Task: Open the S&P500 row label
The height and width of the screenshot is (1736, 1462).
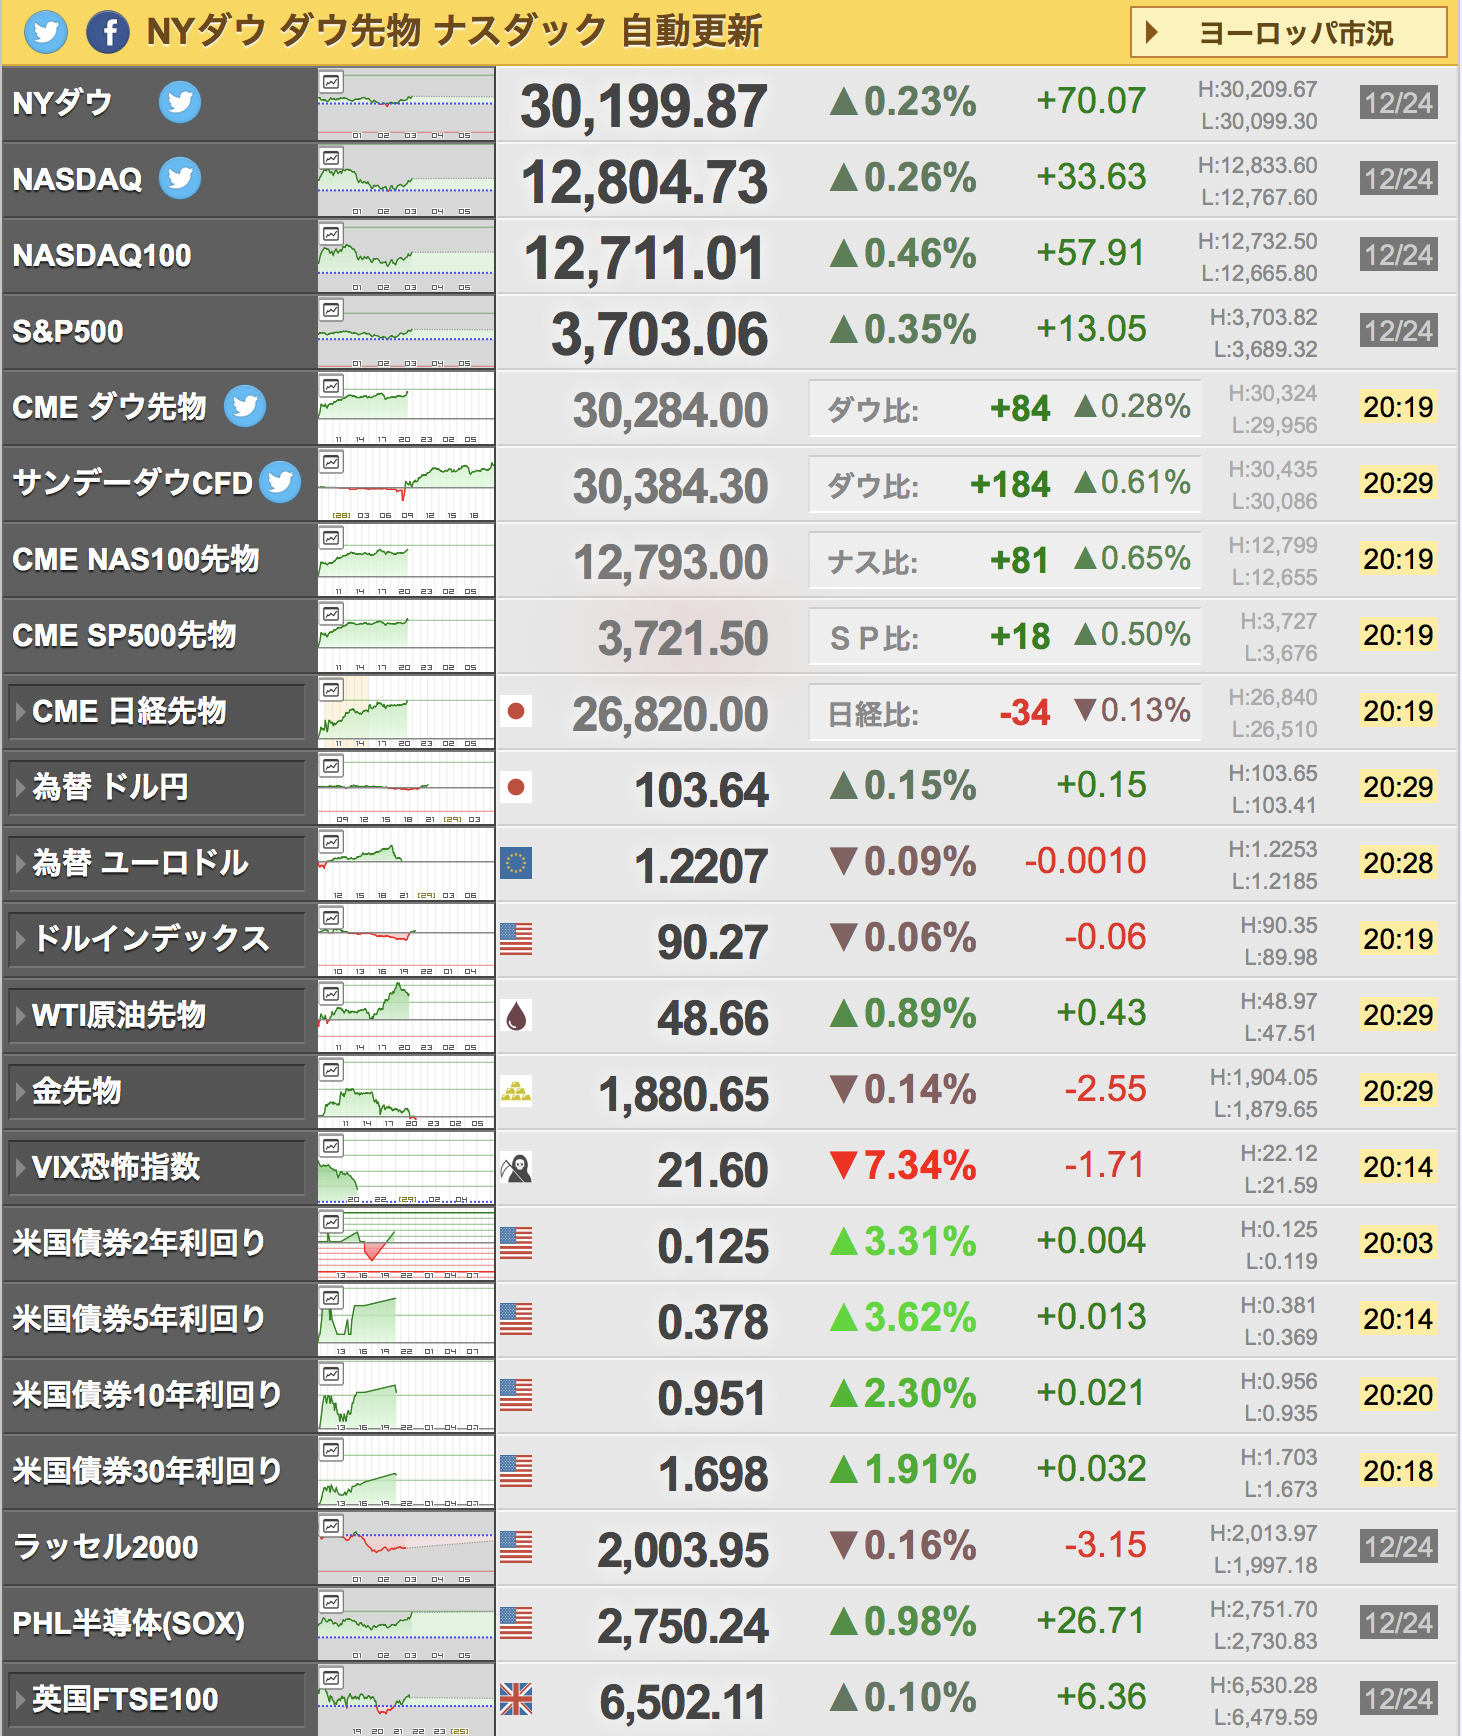Action: tap(68, 332)
